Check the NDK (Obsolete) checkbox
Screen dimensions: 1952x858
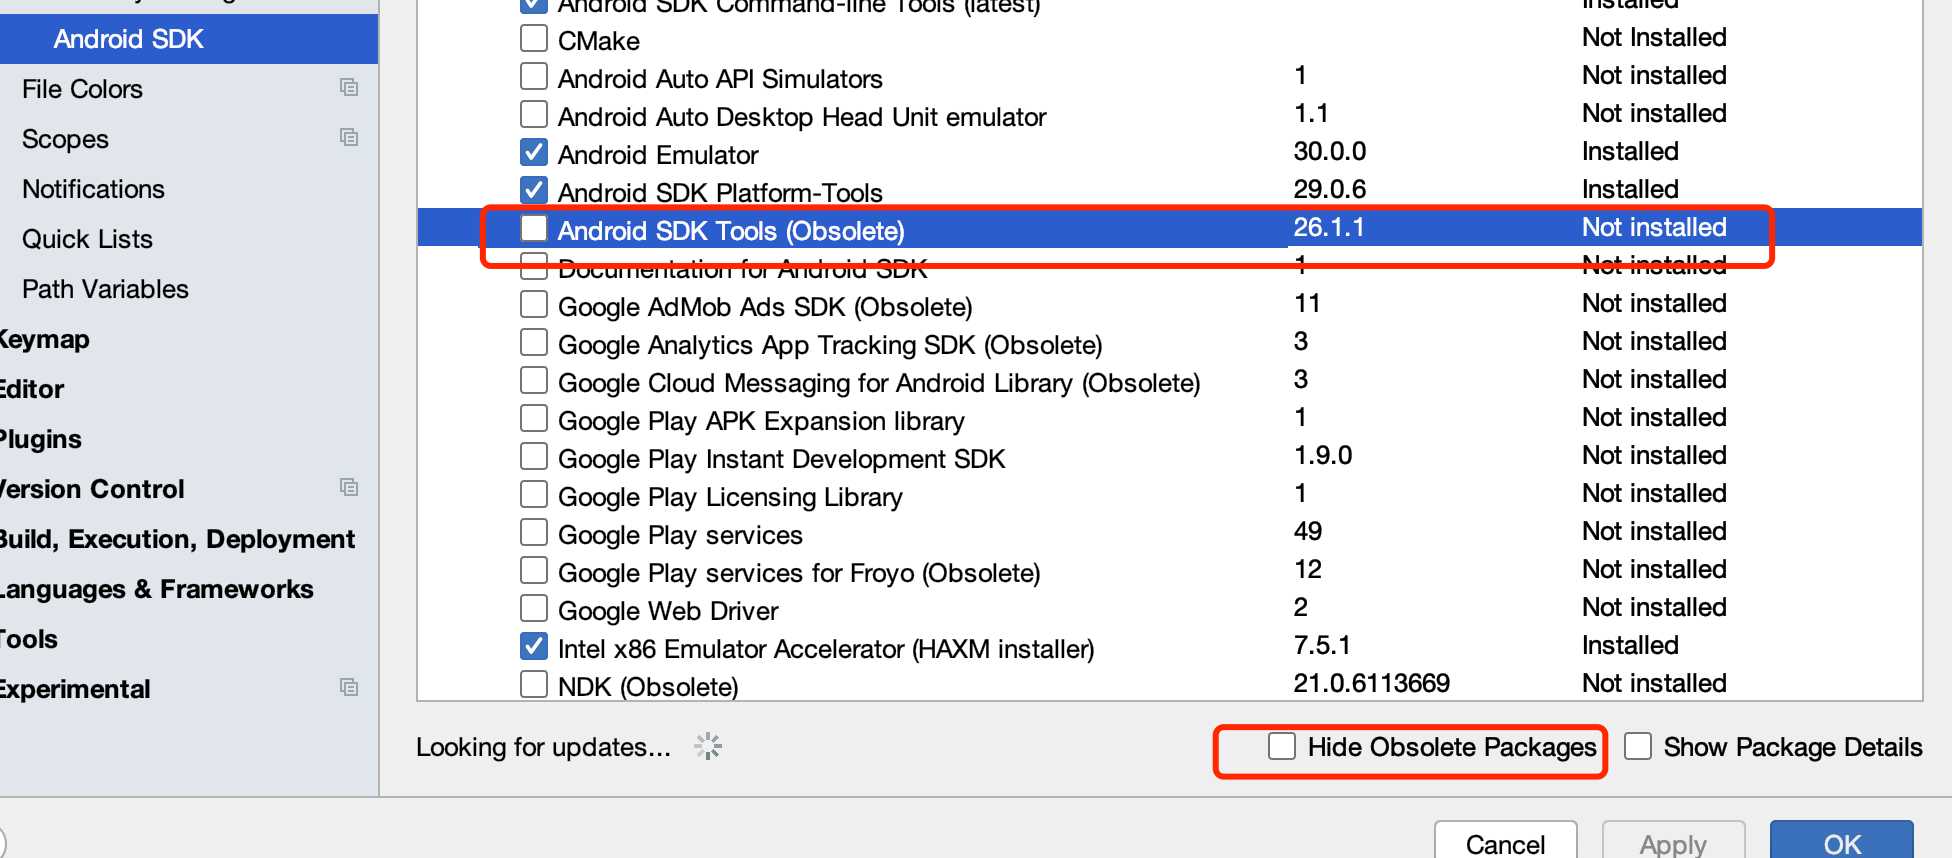[x=534, y=684]
